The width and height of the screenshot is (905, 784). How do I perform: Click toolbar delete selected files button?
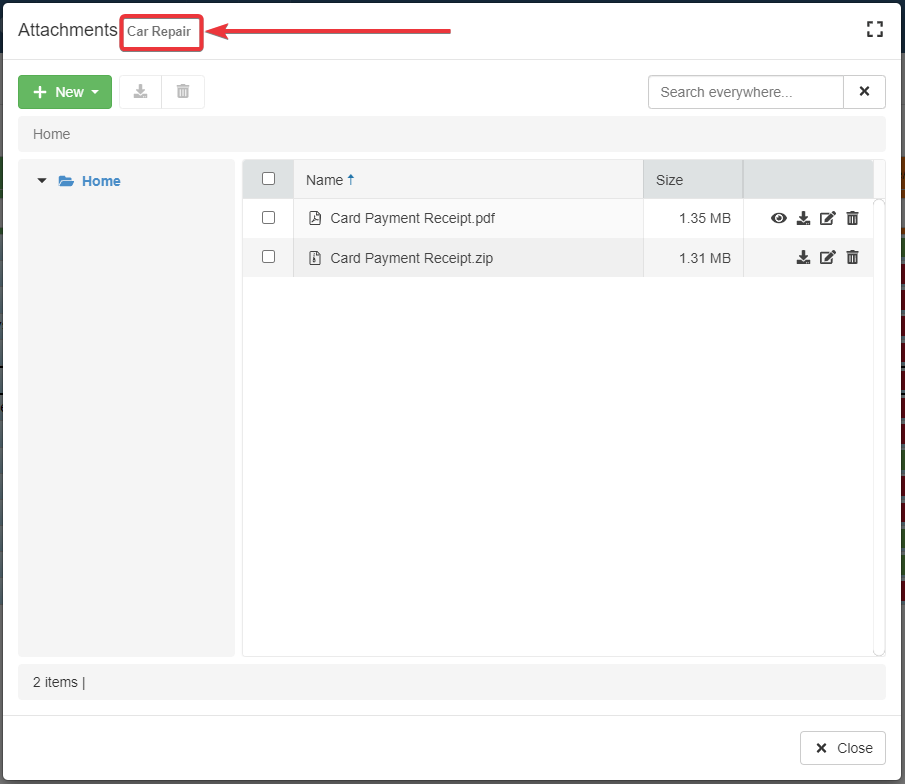[183, 92]
